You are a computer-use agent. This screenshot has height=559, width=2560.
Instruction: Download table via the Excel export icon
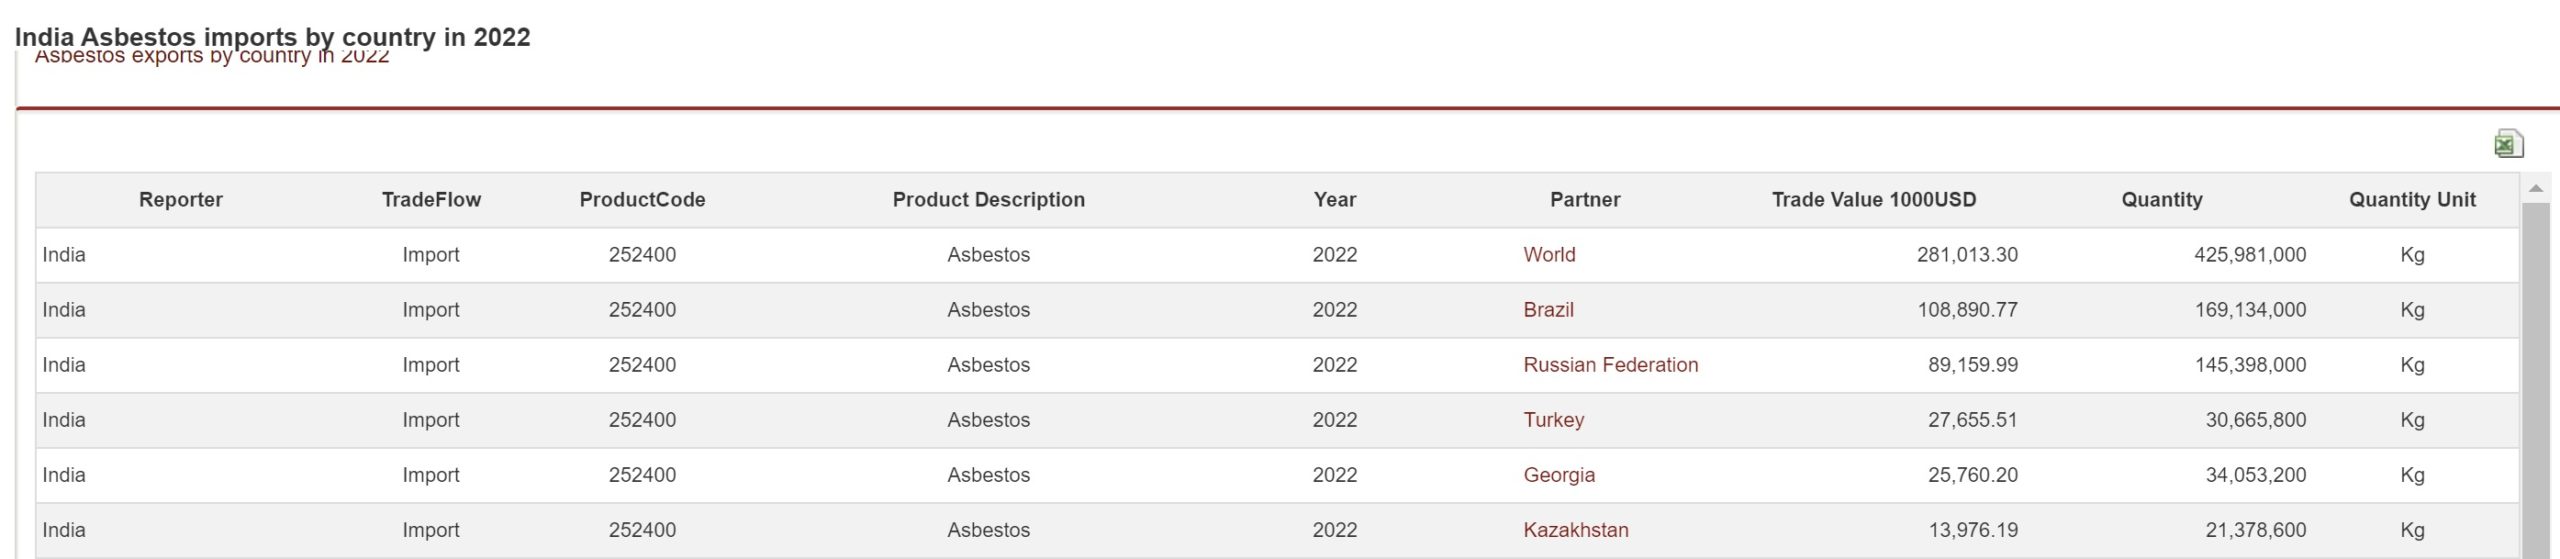click(2508, 144)
